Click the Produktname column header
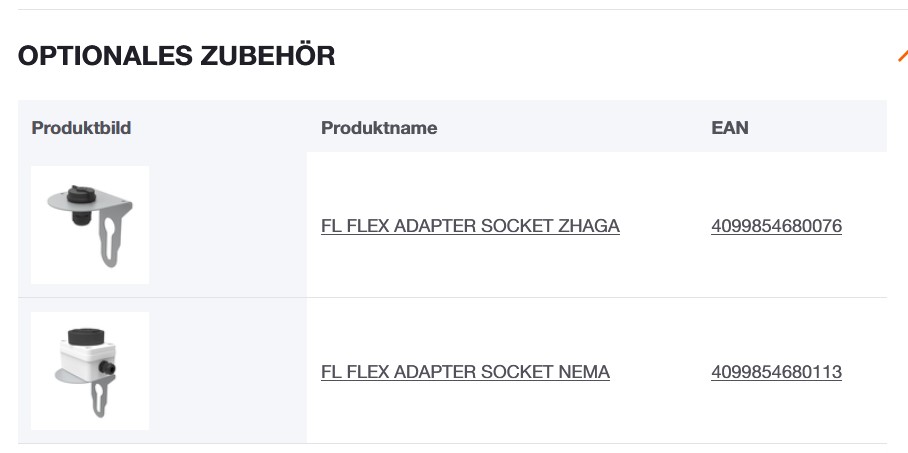Screen dimensions: 908x453 click(379, 128)
